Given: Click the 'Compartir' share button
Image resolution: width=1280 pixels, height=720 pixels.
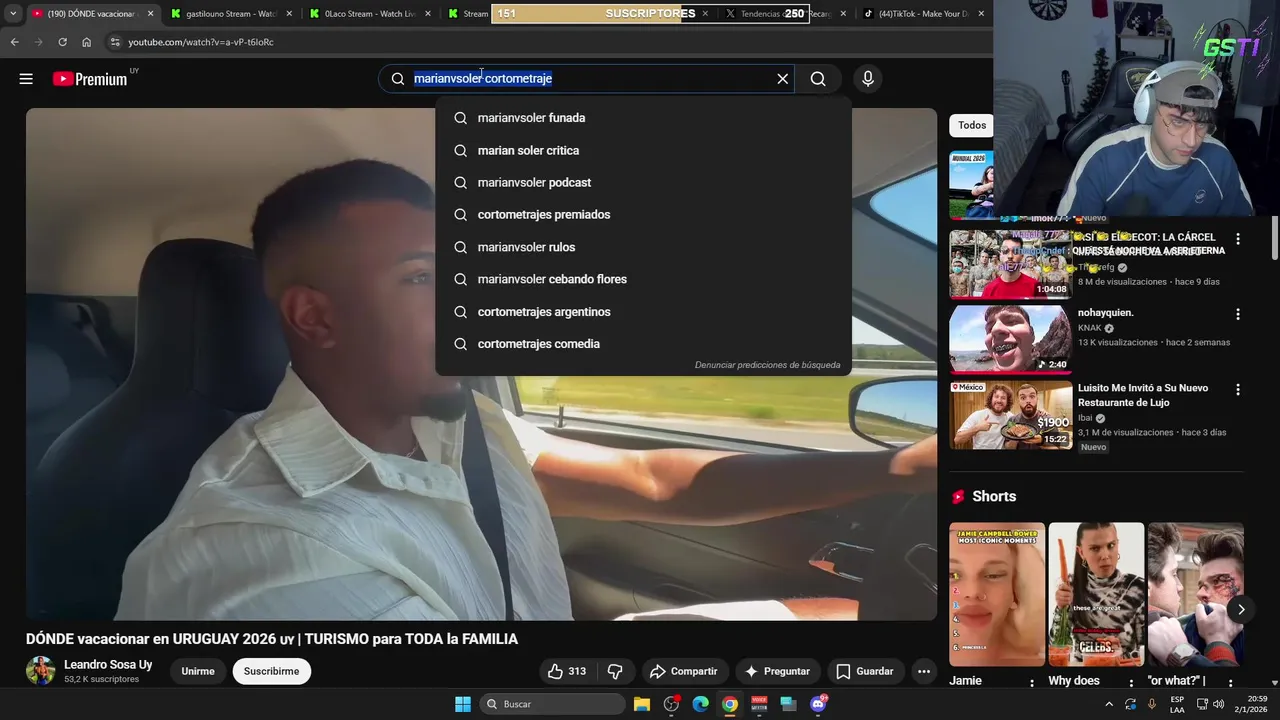Looking at the screenshot, I should pyautogui.click(x=683, y=671).
